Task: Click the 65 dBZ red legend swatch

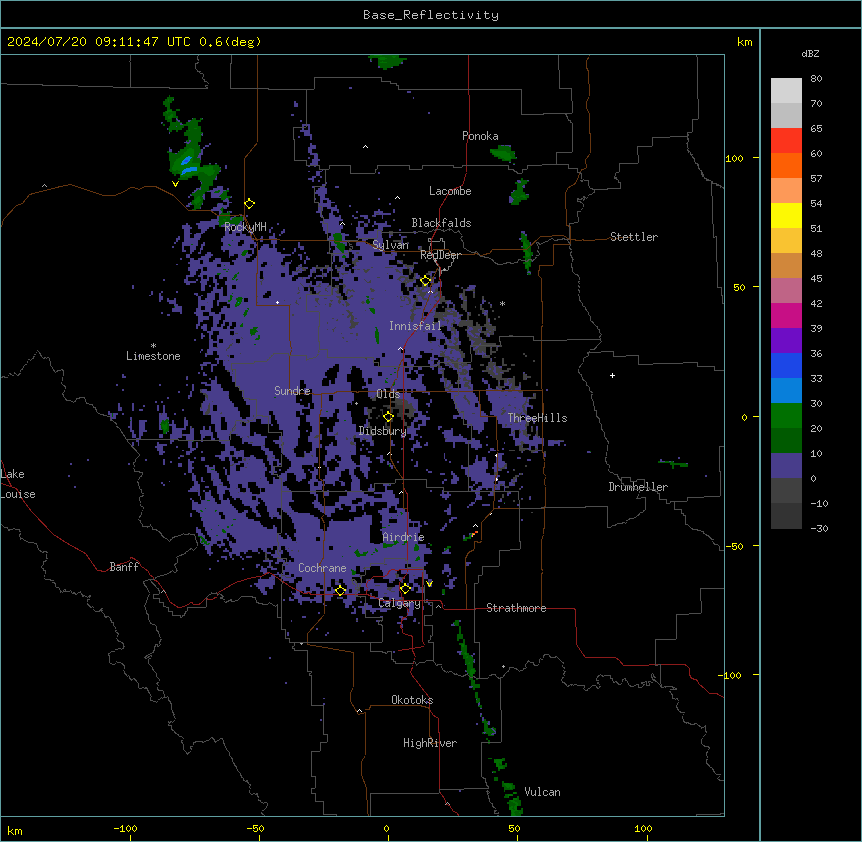Action: point(786,140)
